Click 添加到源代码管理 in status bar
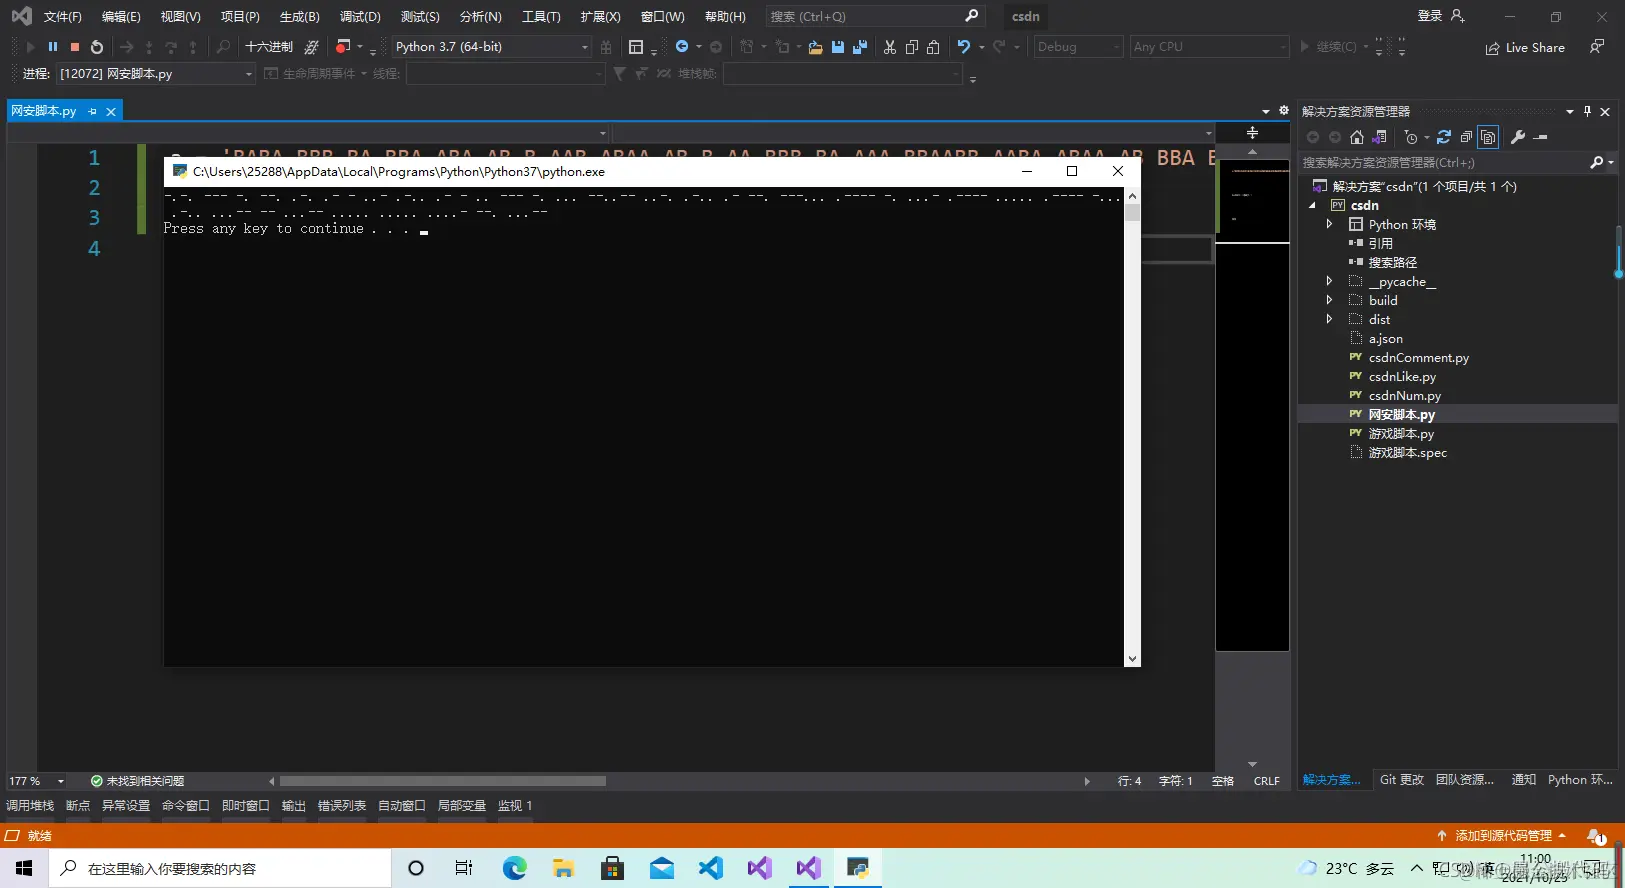 point(1503,836)
